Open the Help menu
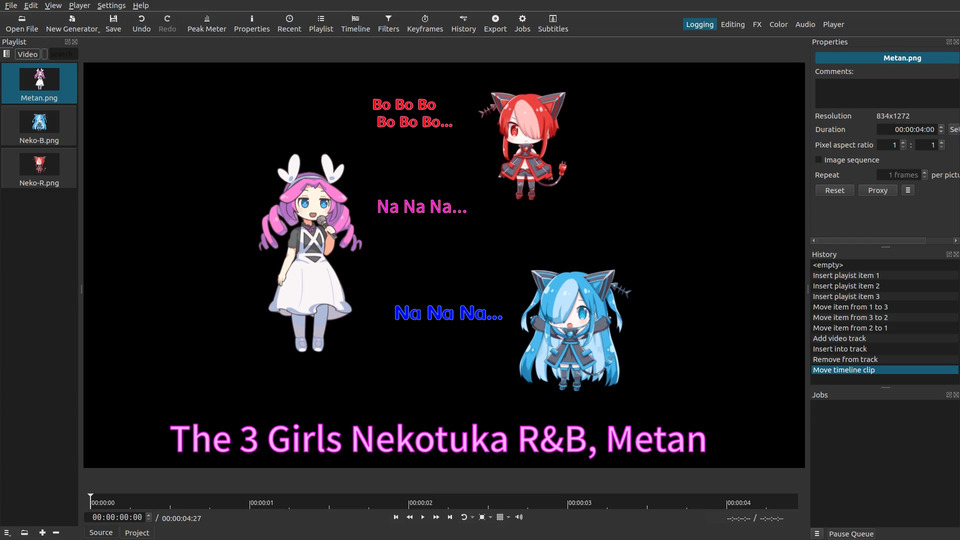This screenshot has width=960, height=540. point(141,6)
